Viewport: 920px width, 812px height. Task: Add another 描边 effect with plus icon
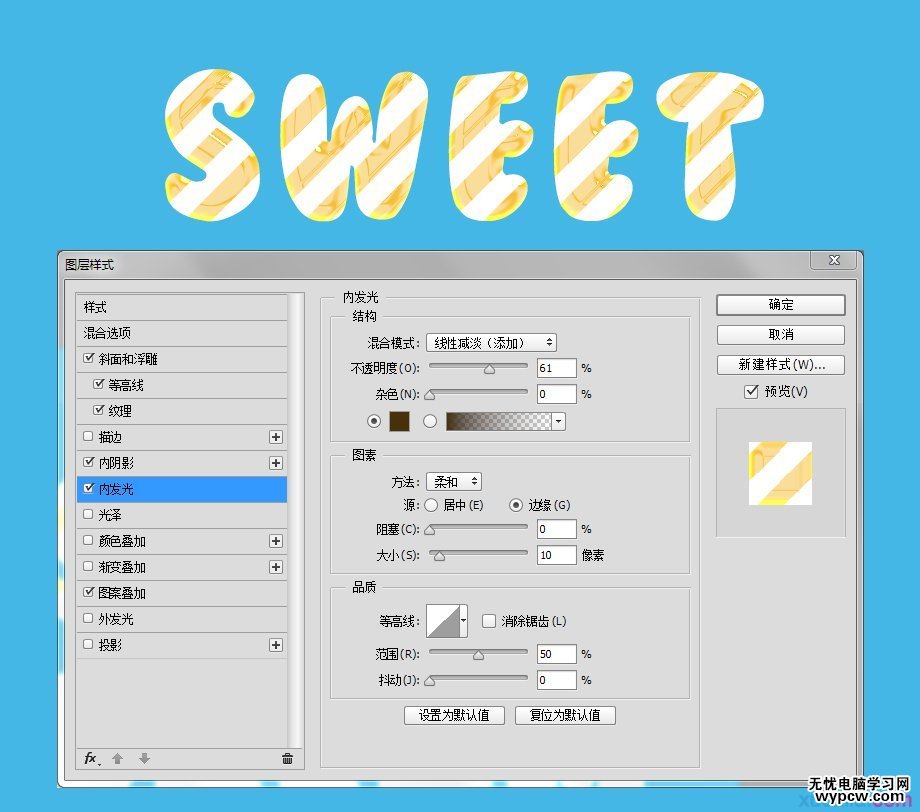point(276,437)
